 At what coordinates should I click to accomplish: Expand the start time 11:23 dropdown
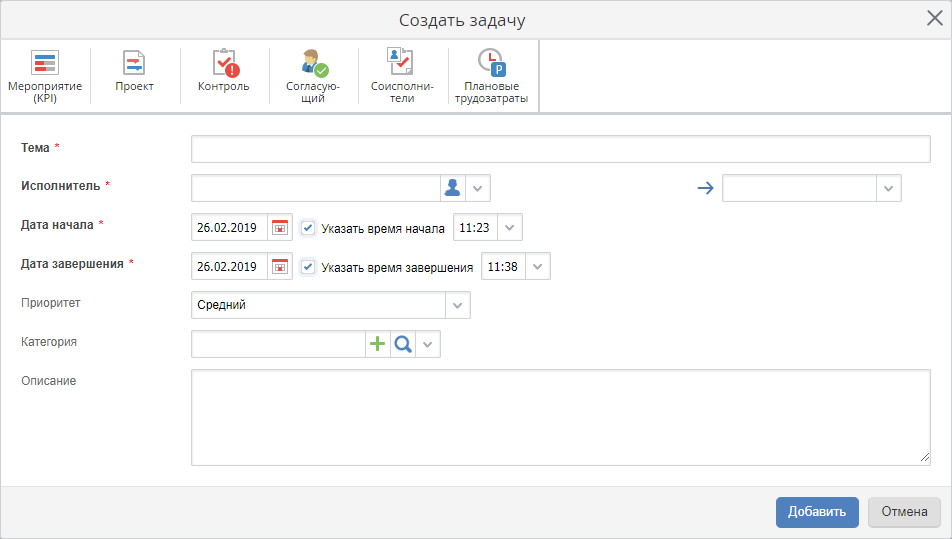(509, 228)
